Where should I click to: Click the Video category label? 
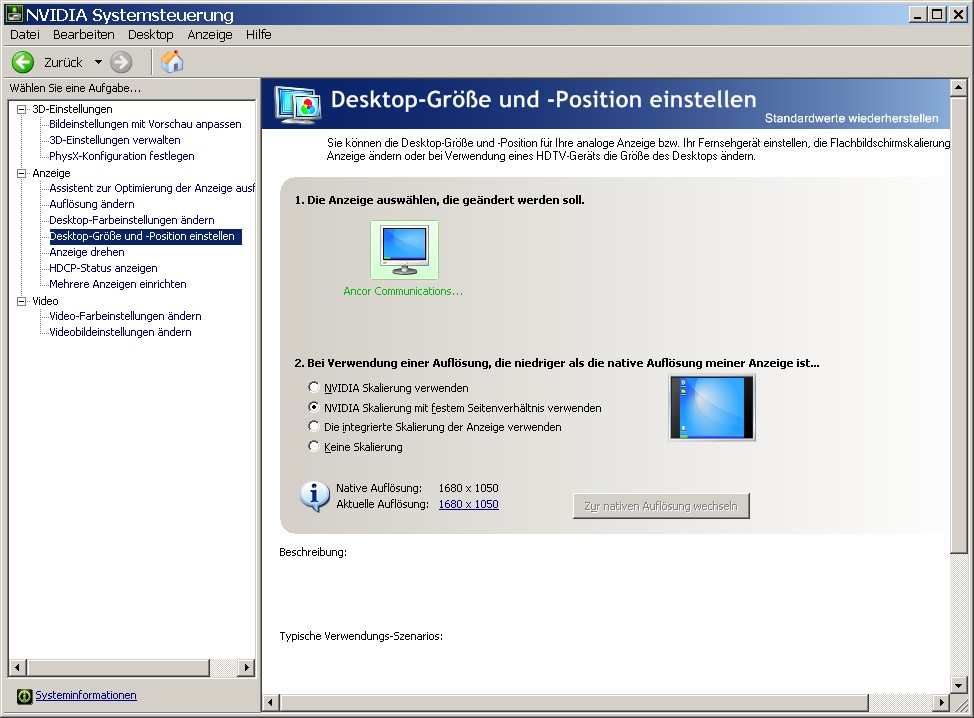tap(45, 301)
